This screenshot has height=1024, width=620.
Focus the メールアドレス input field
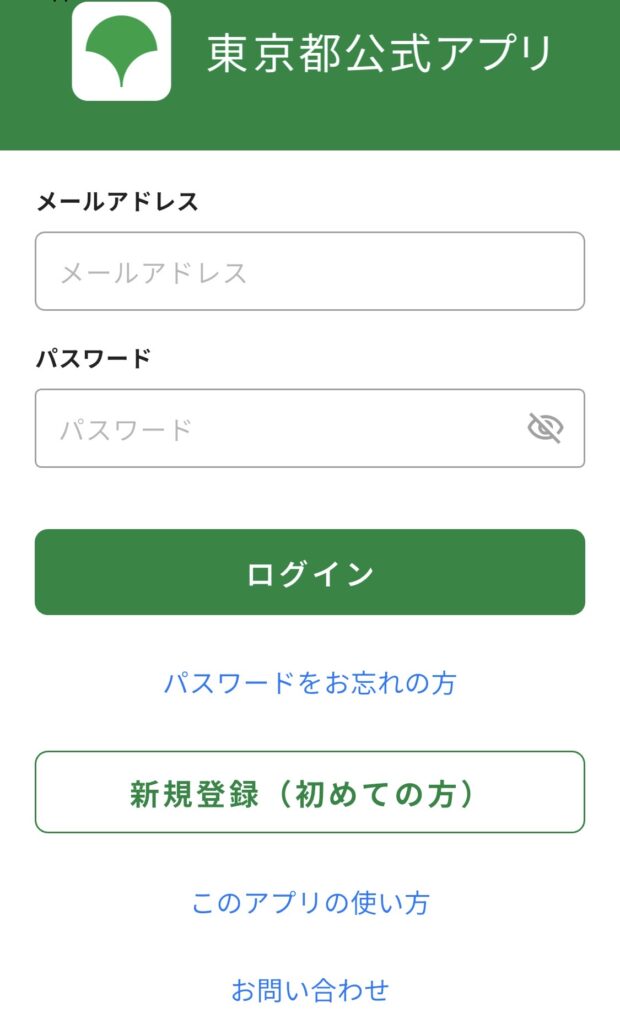pos(310,271)
